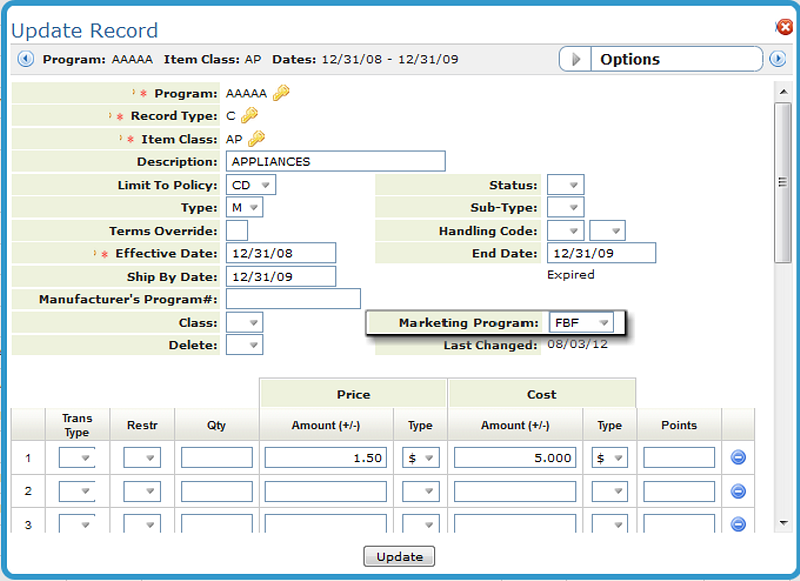Click the key icon next to Program
Screen dimensions: 800x581
282,93
